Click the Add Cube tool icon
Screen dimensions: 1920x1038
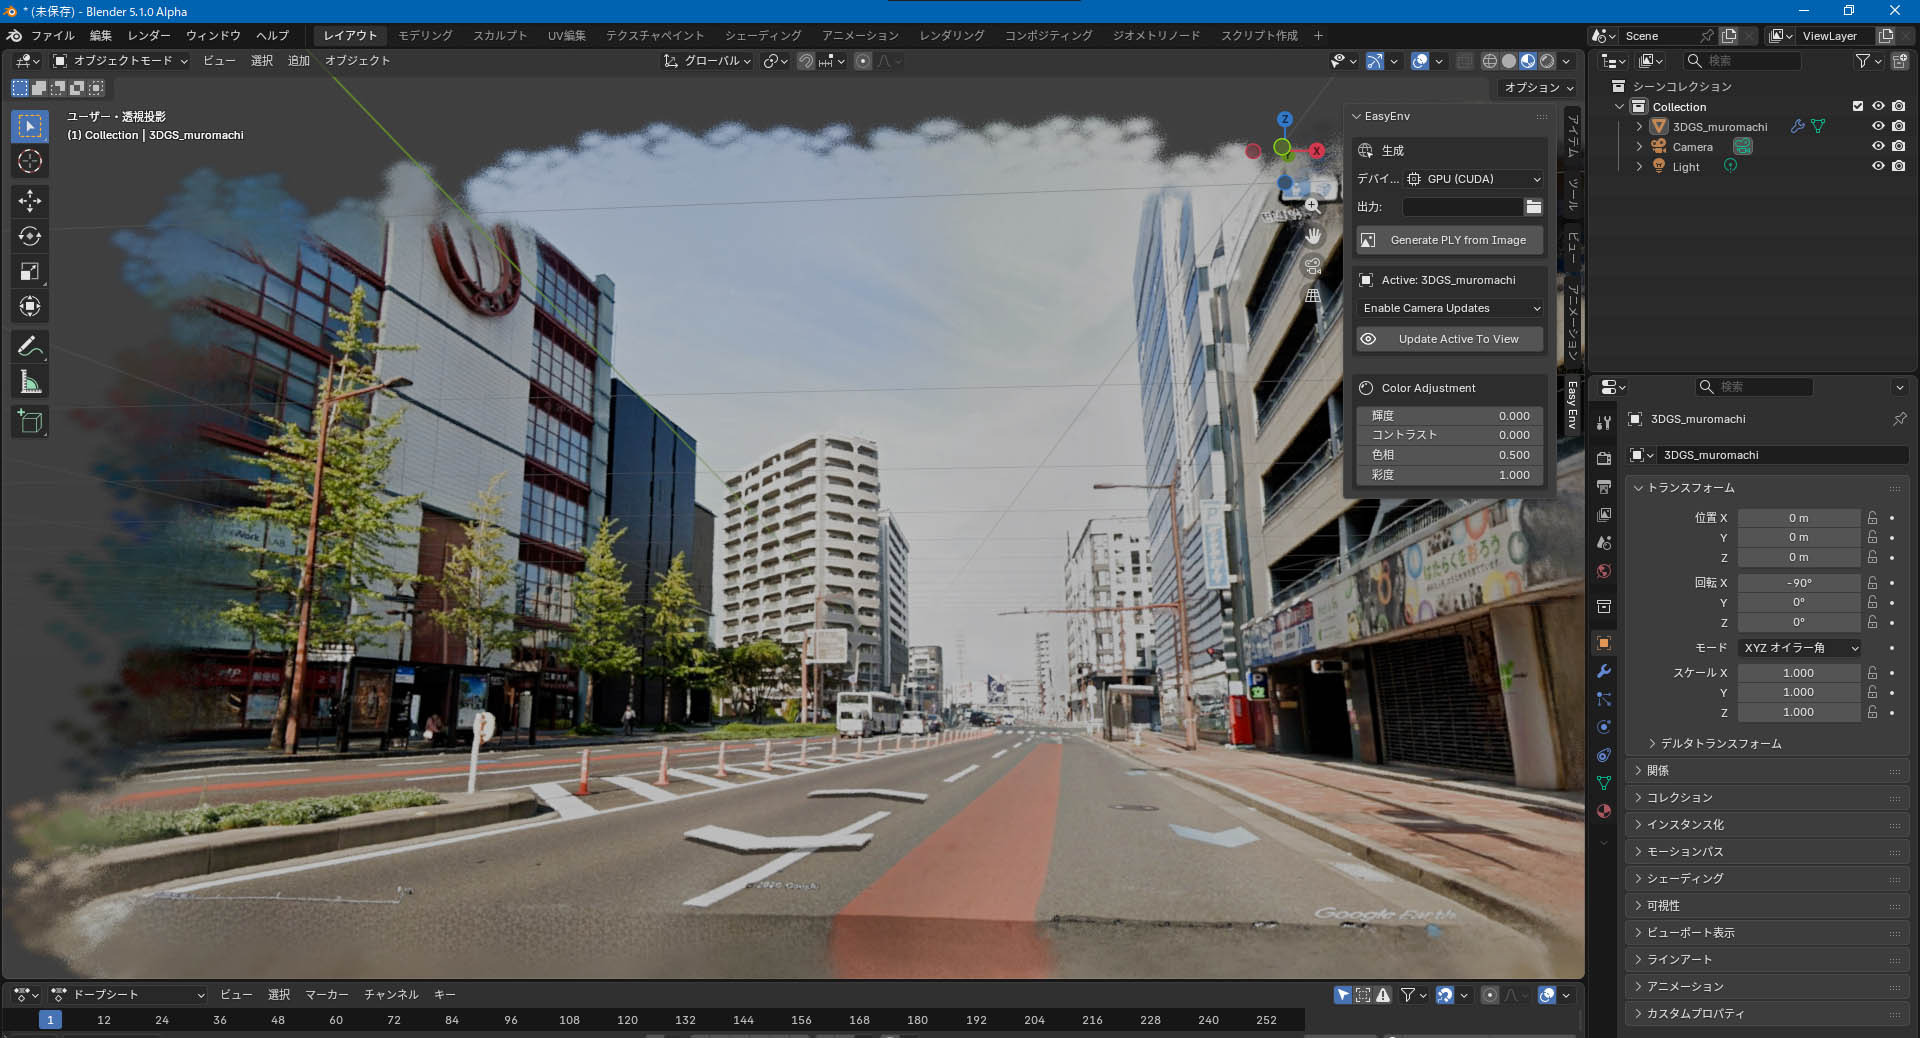[x=30, y=422]
